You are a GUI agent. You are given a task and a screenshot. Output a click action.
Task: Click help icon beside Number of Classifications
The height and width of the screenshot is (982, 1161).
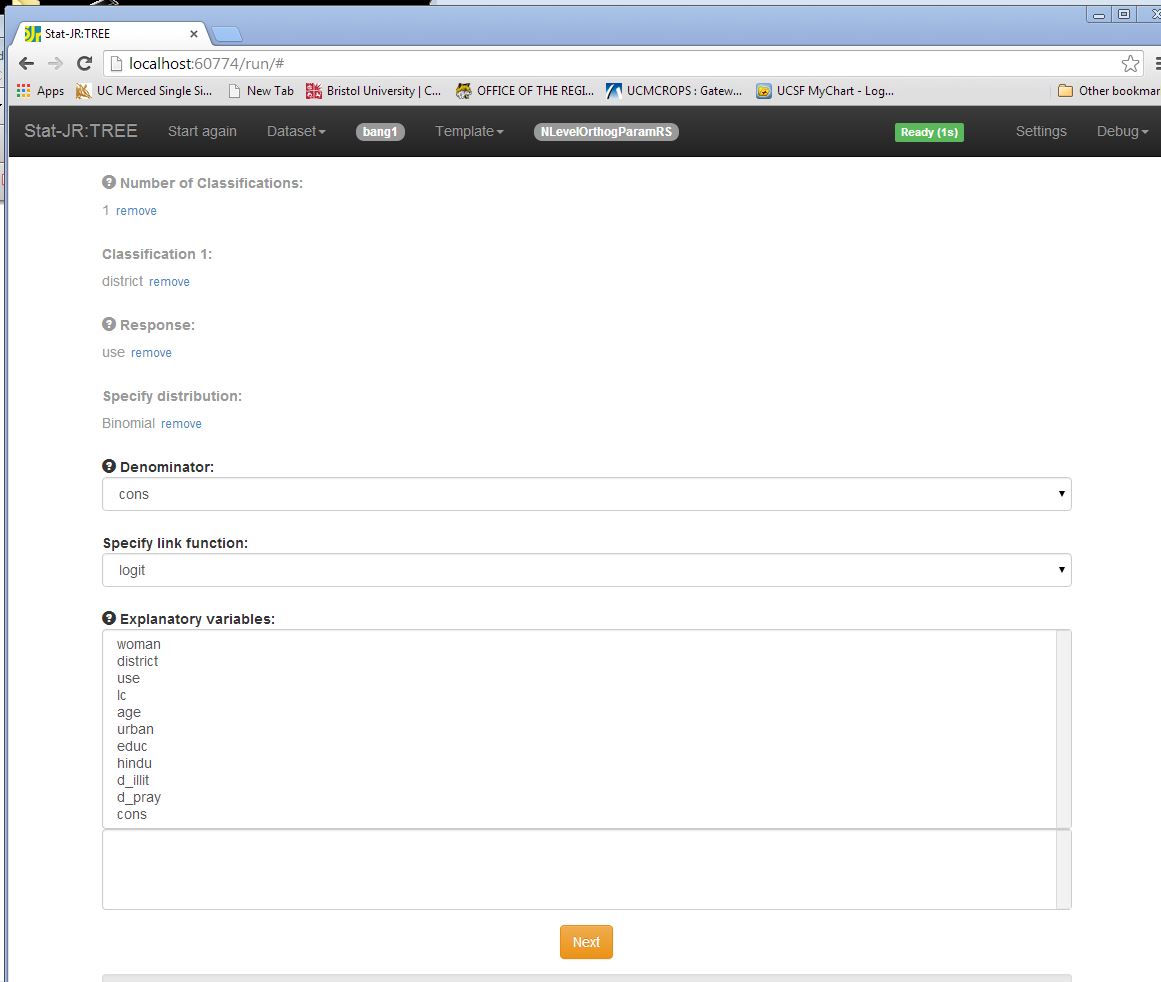point(109,183)
